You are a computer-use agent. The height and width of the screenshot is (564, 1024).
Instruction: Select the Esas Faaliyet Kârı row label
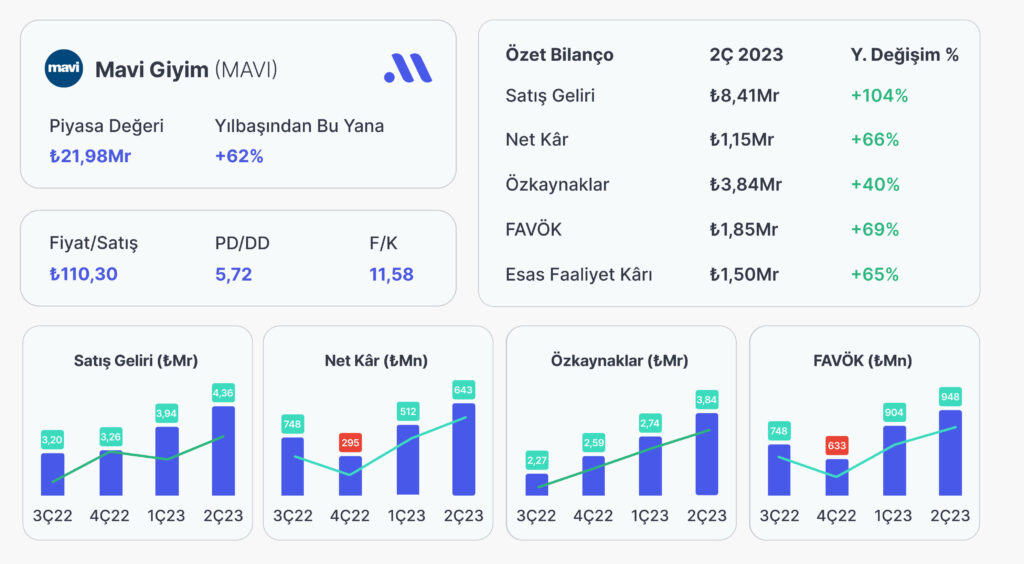579,275
